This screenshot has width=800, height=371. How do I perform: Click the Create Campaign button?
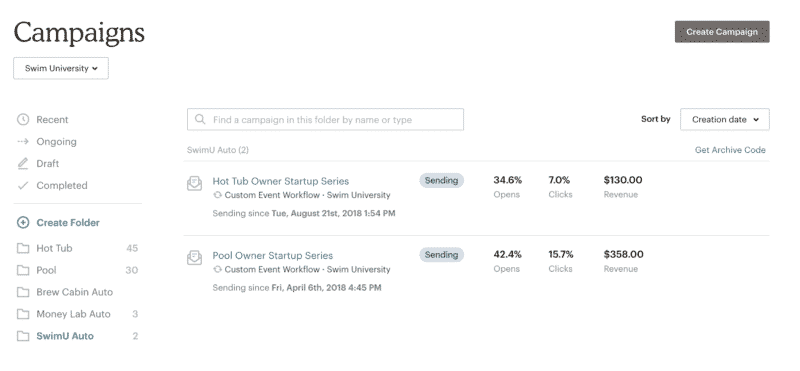pos(722,32)
